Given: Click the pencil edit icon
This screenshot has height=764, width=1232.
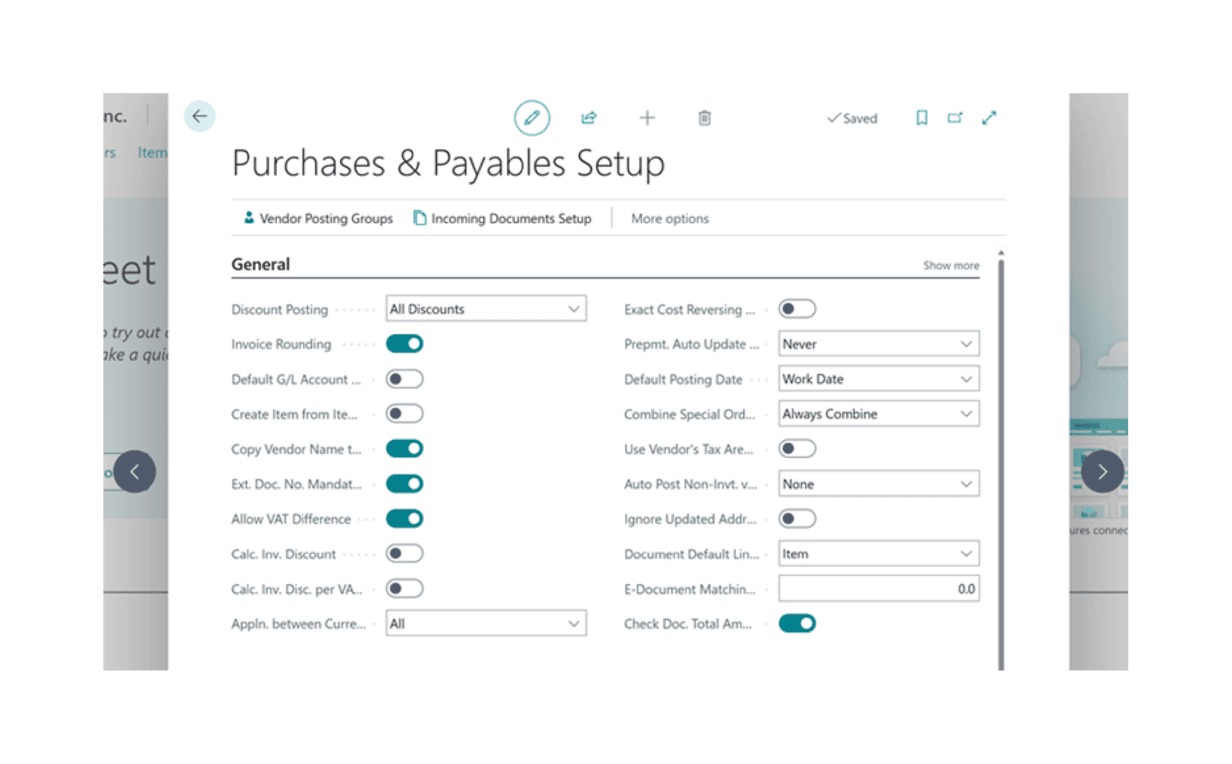Looking at the screenshot, I should [532, 118].
